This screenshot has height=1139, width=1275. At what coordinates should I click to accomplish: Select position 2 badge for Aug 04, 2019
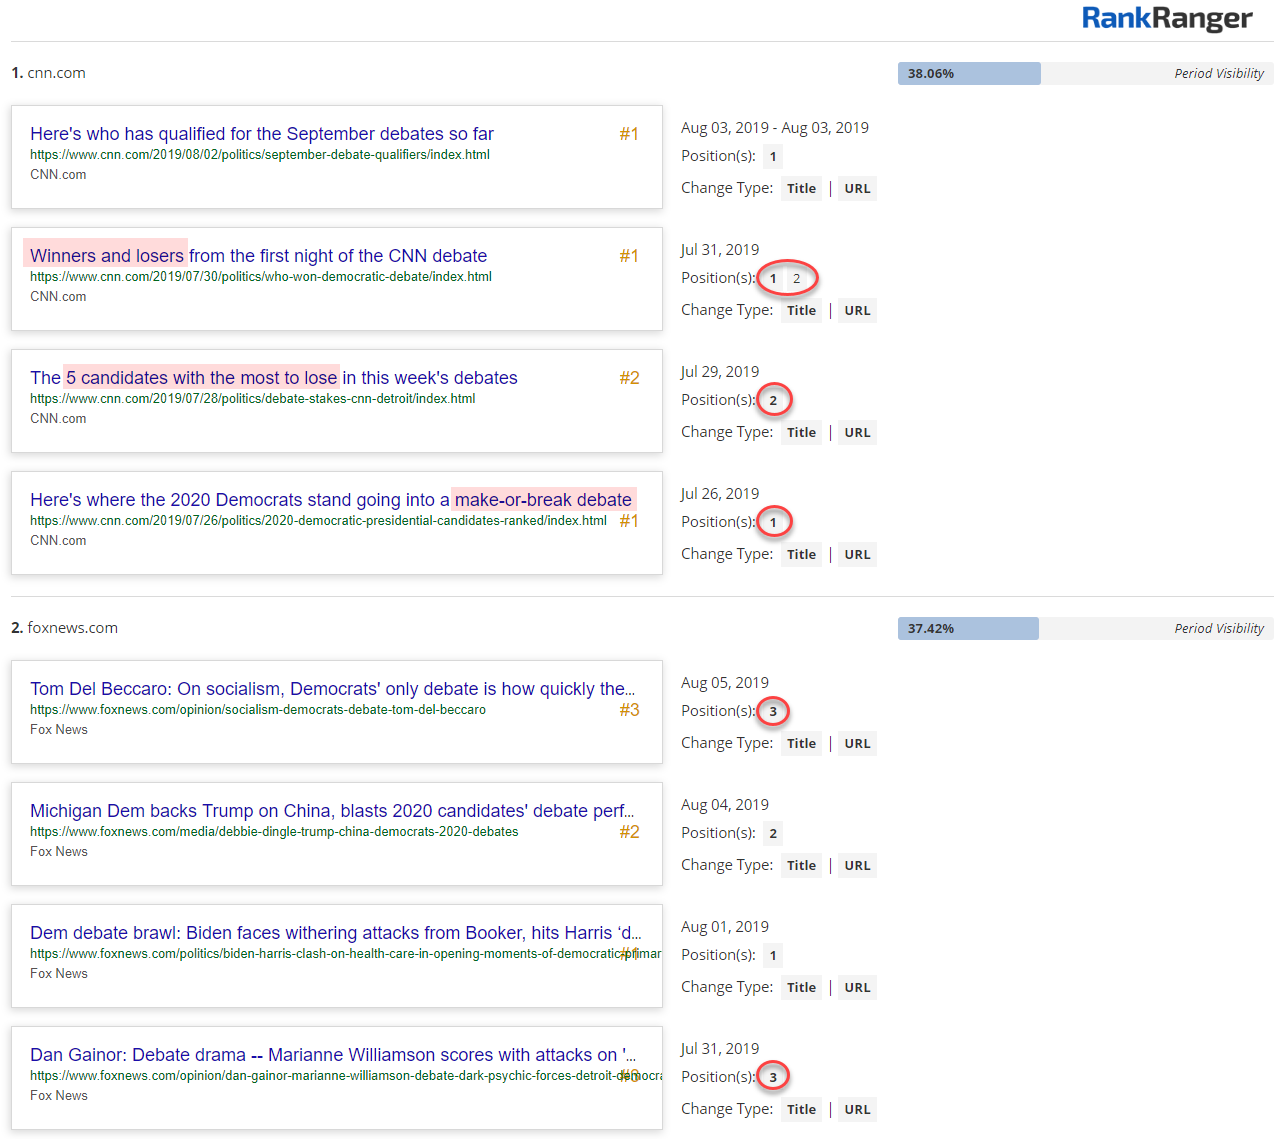point(773,833)
